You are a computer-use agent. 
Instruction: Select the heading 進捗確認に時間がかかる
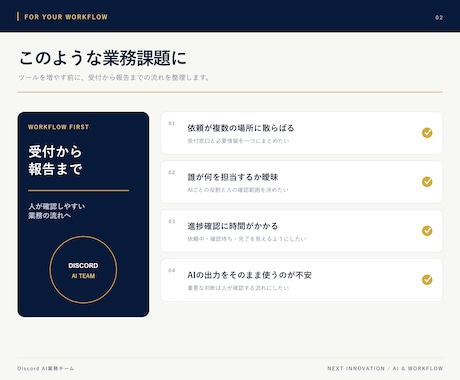click(x=233, y=226)
